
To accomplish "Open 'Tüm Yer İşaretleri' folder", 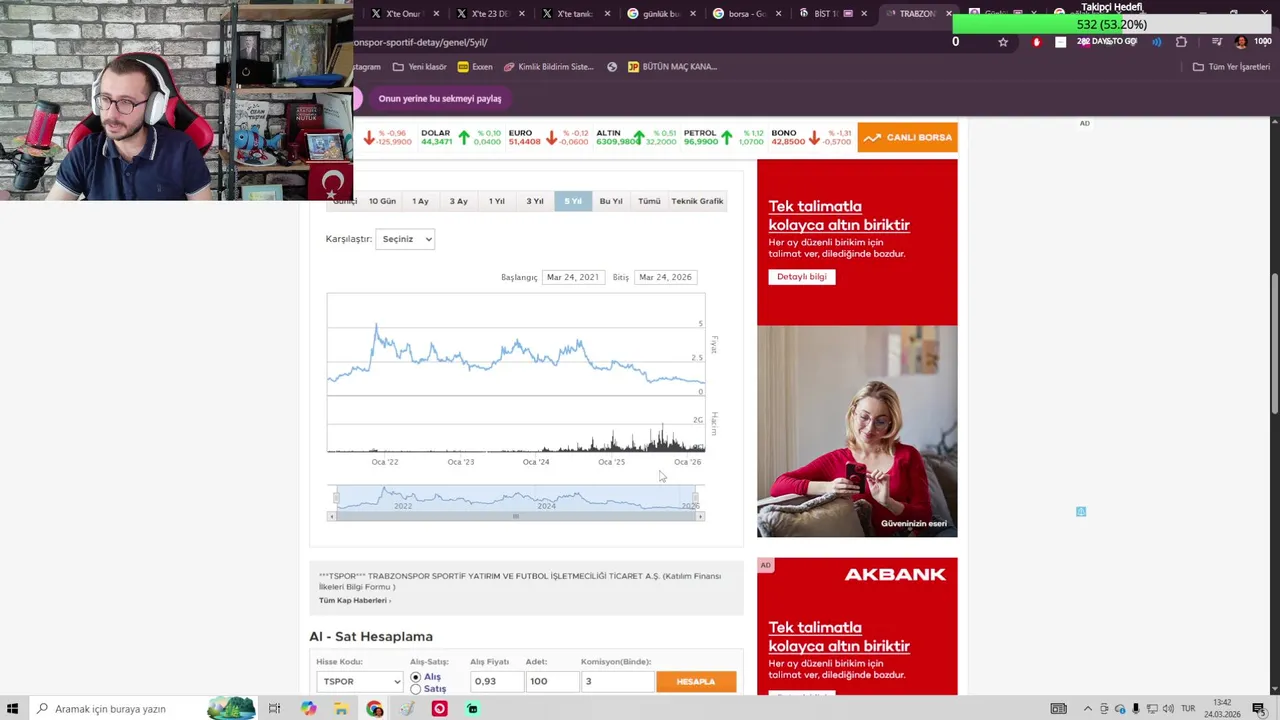I will 1231,67.
